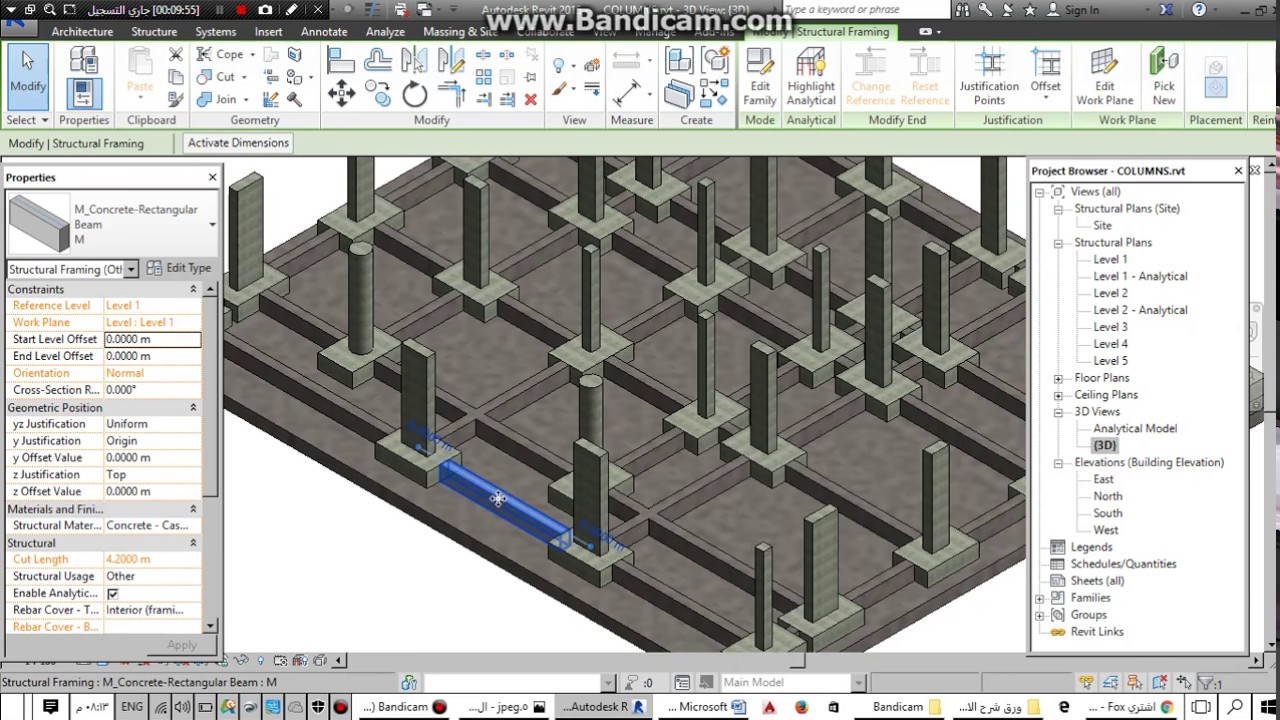Switch to the Annotate ribbon tab
The image size is (1280, 720).
pos(324,32)
